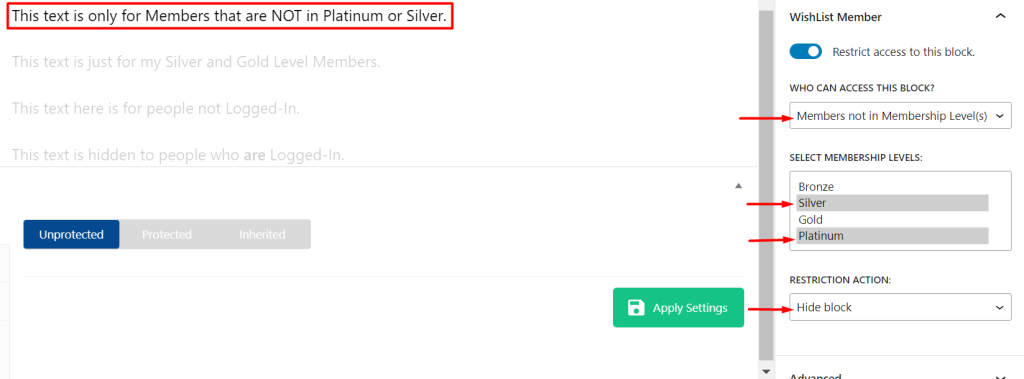The width and height of the screenshot is (1024, 379).
Task: Select text block about NOT in Platinum or Silver
Action: [229, 16]
